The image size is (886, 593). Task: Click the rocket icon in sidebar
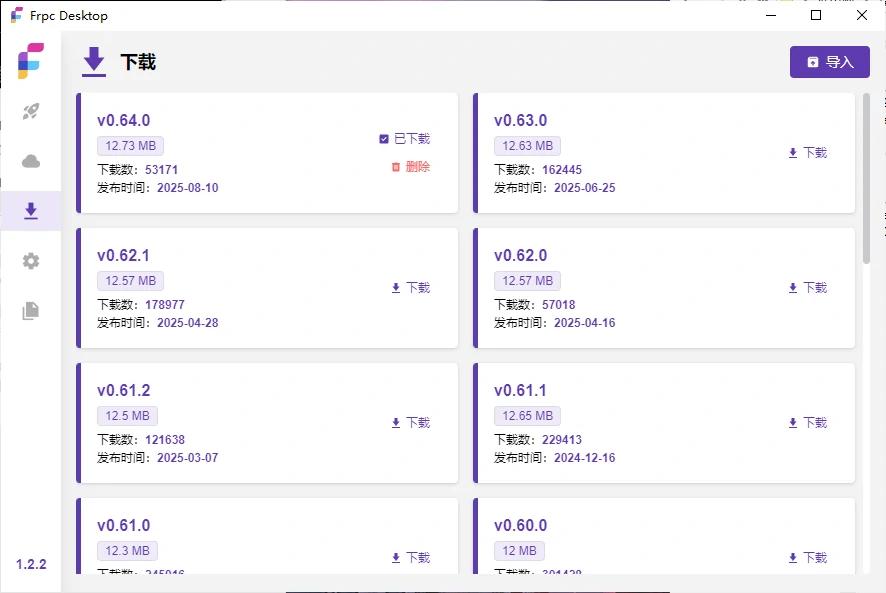(x=31, y=112)
